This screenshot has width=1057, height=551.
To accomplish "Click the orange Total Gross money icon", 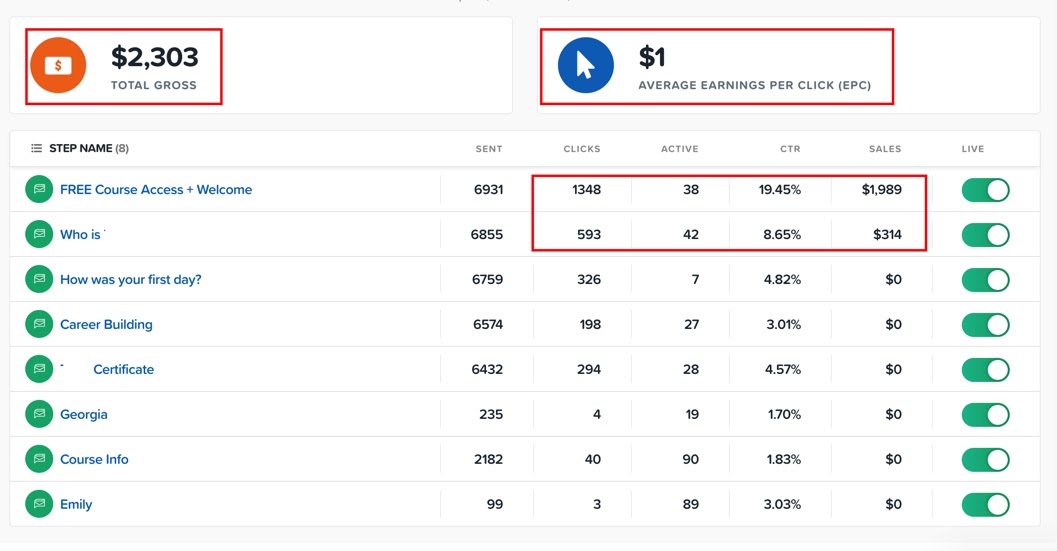I will coord(58,65).
